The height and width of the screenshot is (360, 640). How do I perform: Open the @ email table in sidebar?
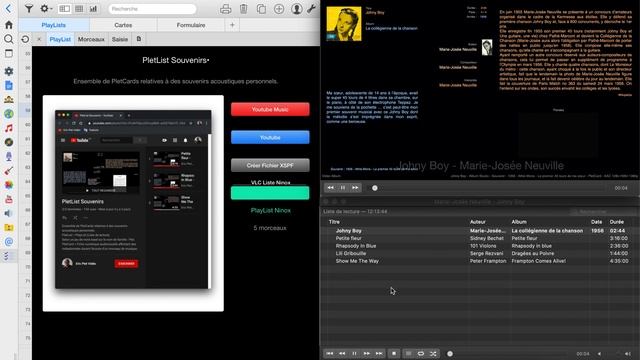coord(9,242)
